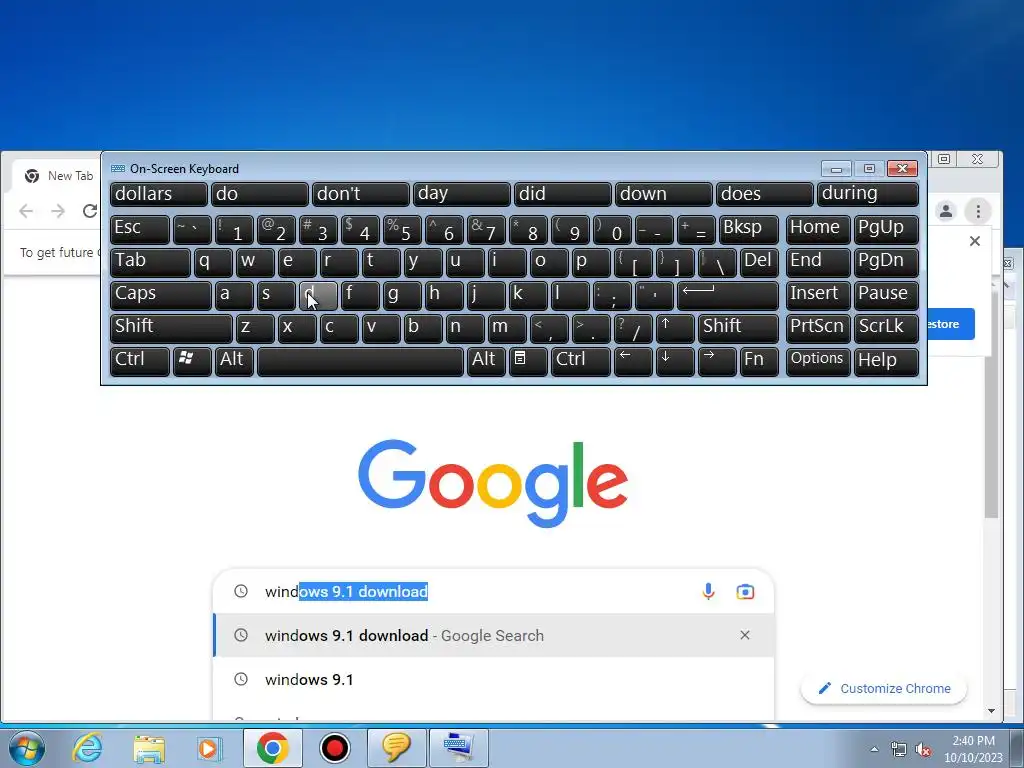
Task: Go forward using Chrome's forward arrow
Action: click(58, 211)
